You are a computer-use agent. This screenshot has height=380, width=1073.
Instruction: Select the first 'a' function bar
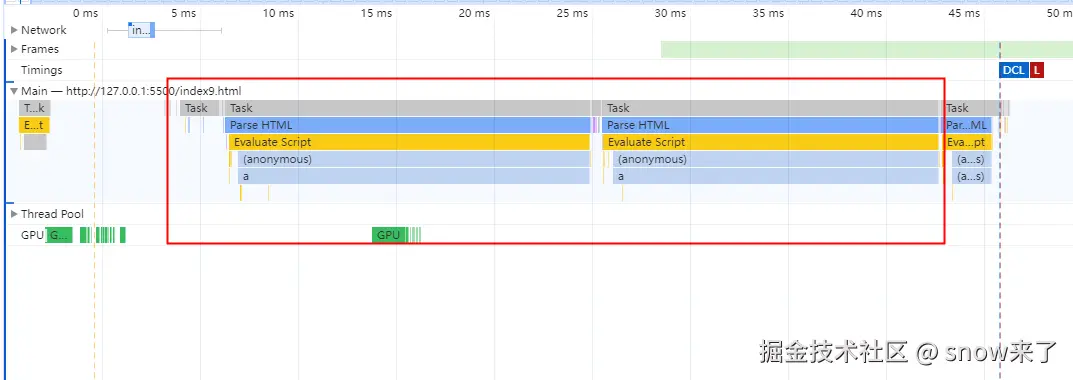point(413,177)
